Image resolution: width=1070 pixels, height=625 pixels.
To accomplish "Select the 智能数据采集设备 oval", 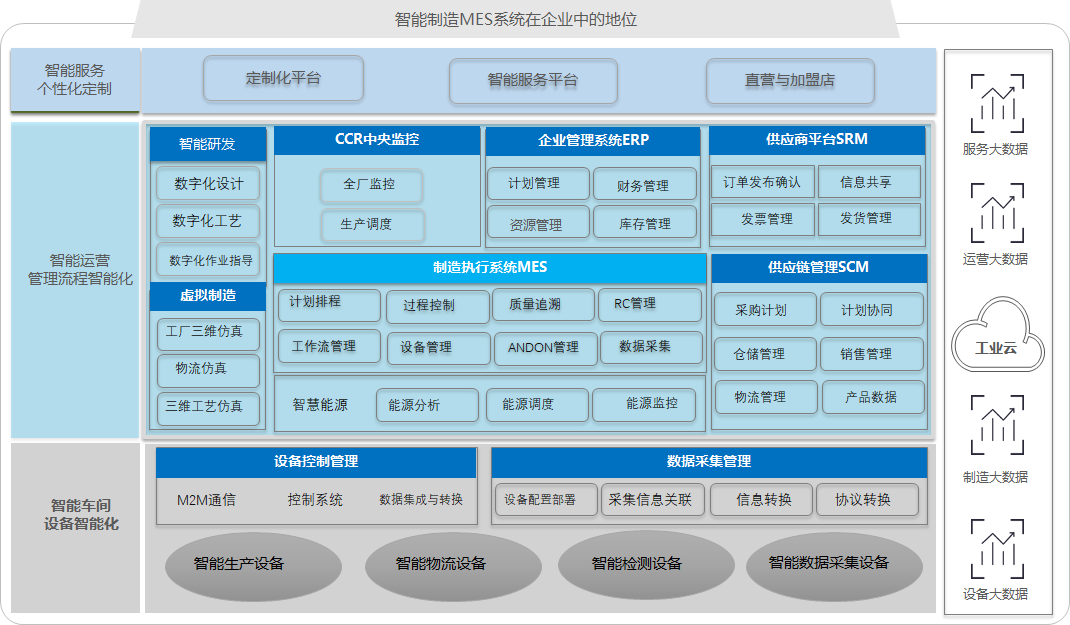I will [x=828, y=563].
